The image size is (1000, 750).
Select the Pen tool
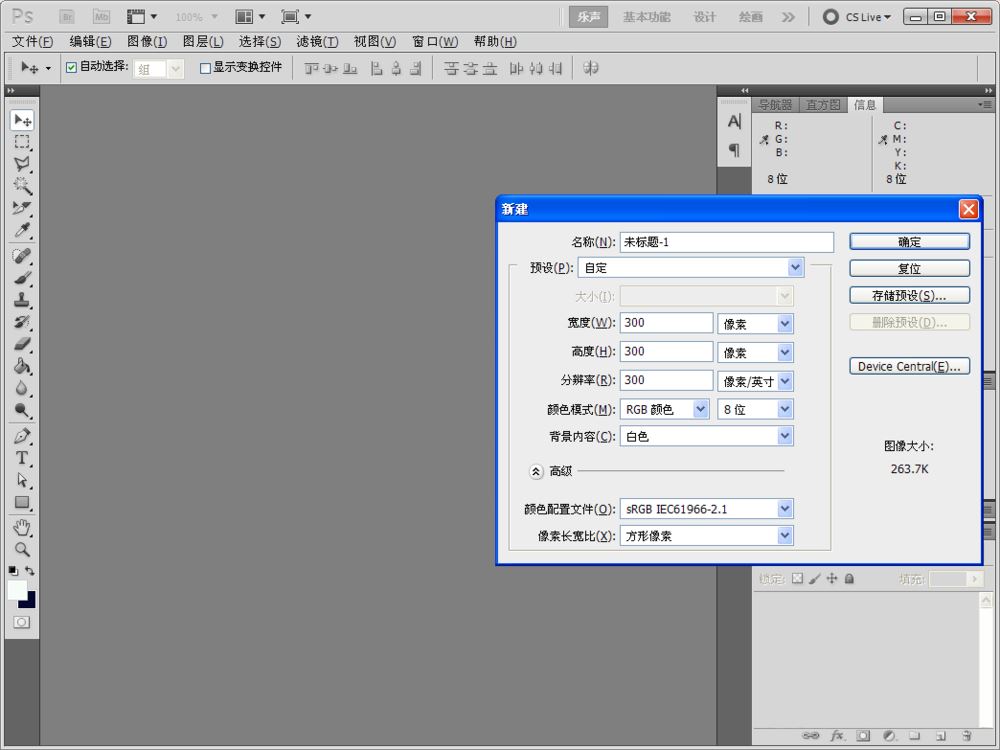click(22, 436)
